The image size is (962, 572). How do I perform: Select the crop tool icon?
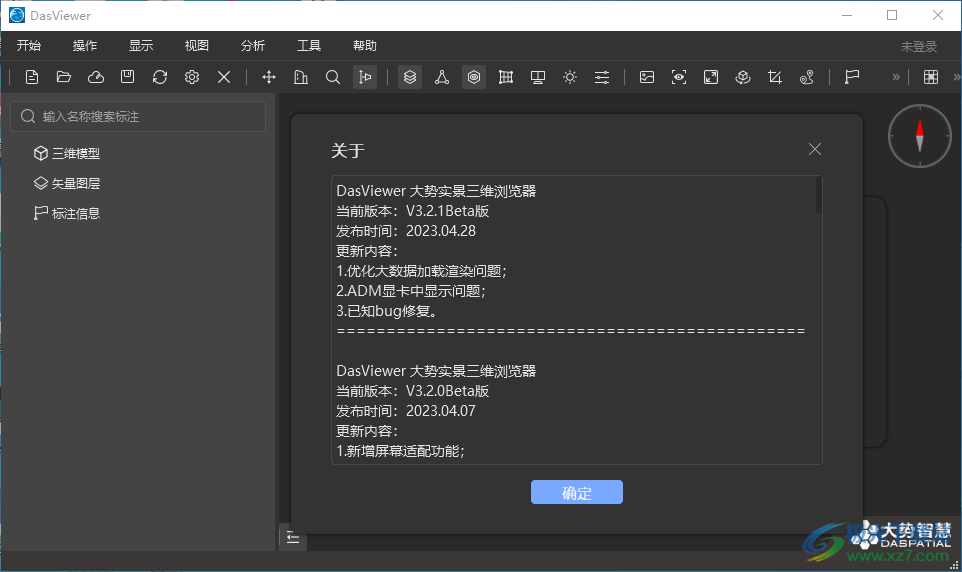tap(775, 77)
